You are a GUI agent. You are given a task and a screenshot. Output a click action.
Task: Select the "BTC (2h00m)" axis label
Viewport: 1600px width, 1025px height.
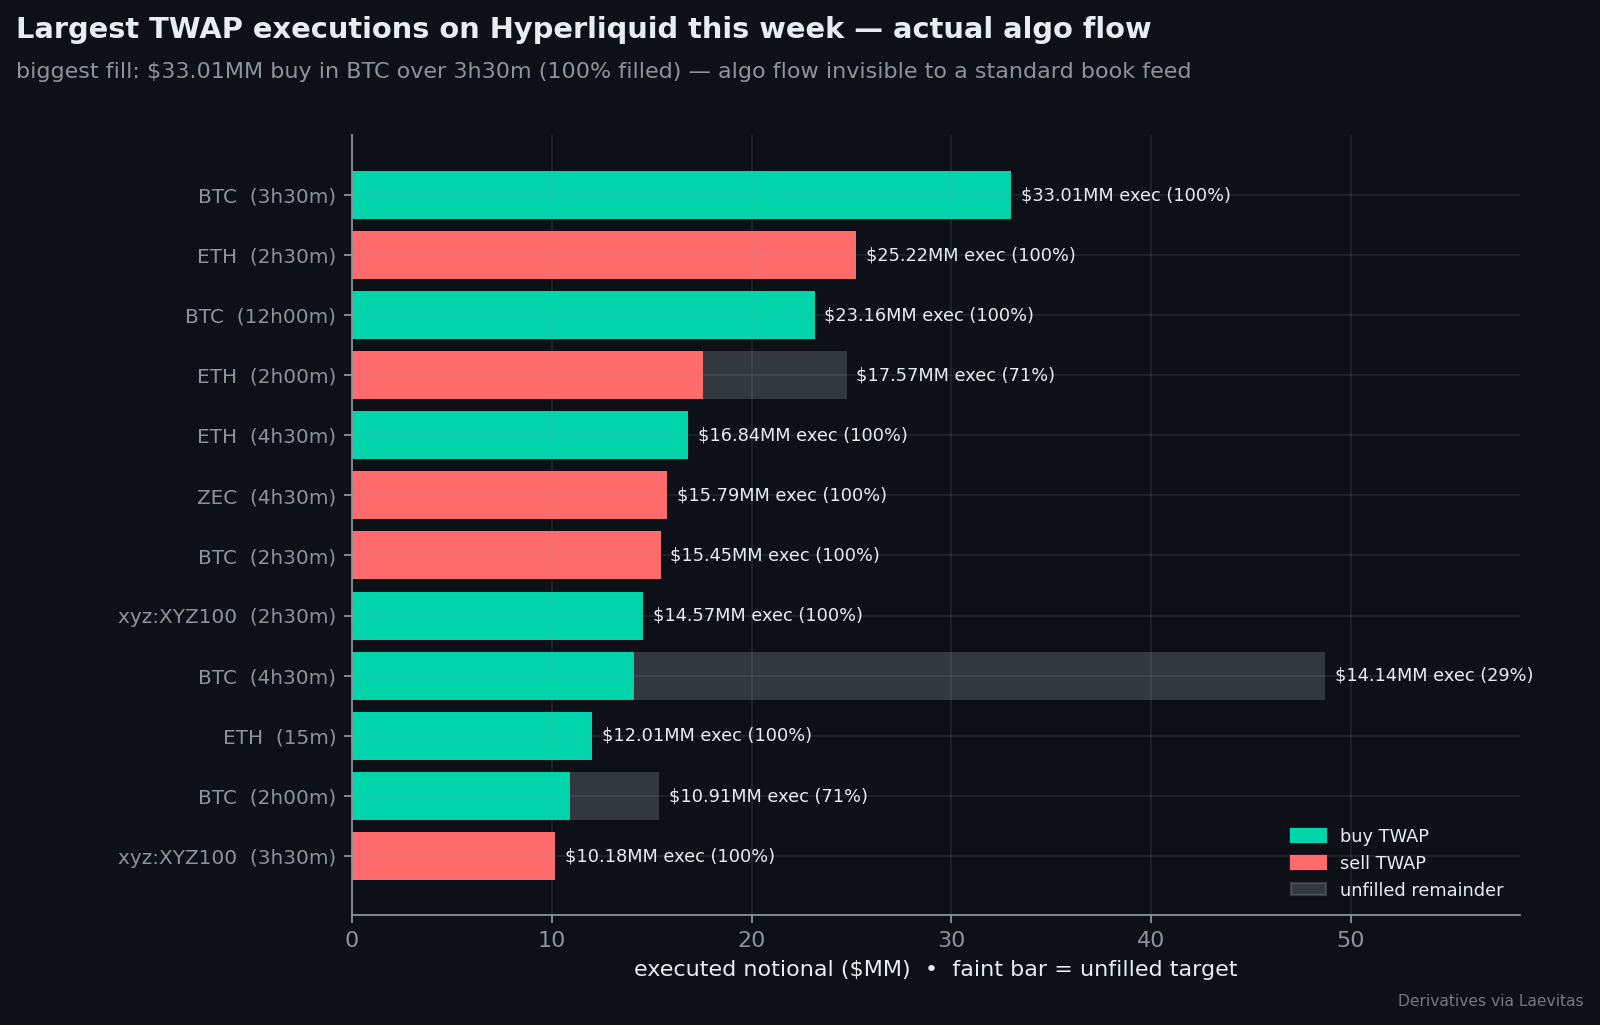[267, 797]
